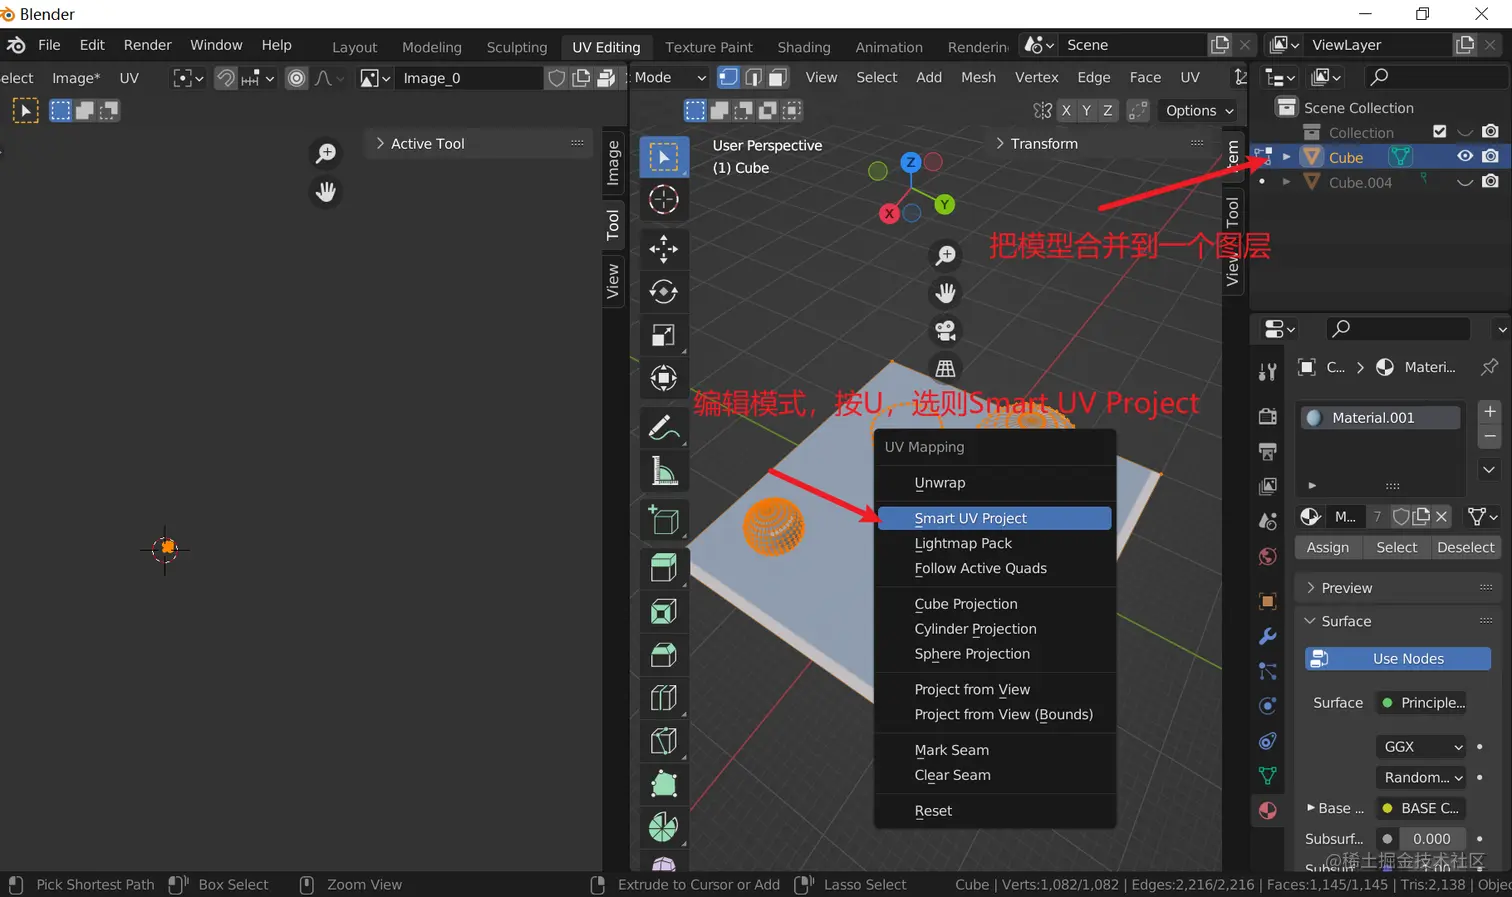
Task: Pin the properties editor context
Action: tap(1489, 367)
